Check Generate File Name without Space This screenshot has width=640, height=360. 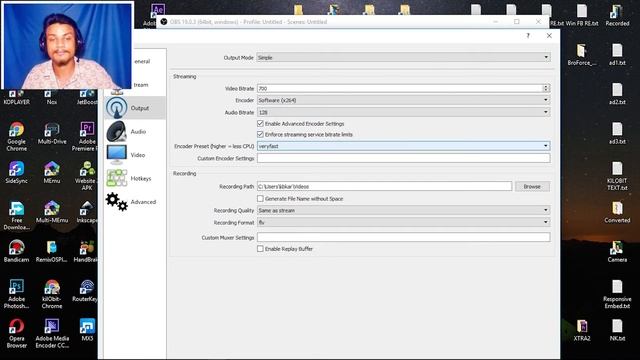[x=260, y=198]
